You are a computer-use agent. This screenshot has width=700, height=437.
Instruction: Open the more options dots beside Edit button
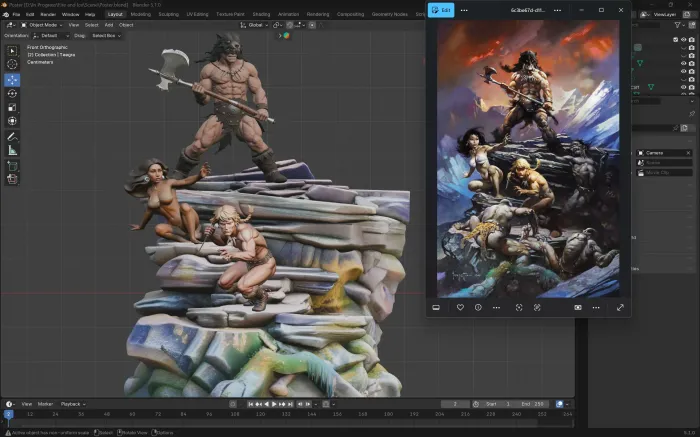coord(464,10)
